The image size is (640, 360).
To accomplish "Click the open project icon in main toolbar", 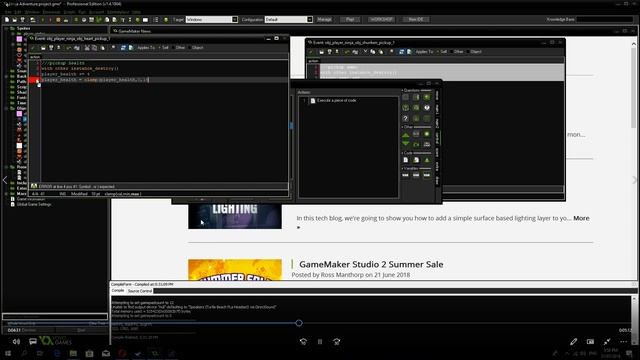I will click(x=14, y=20).
